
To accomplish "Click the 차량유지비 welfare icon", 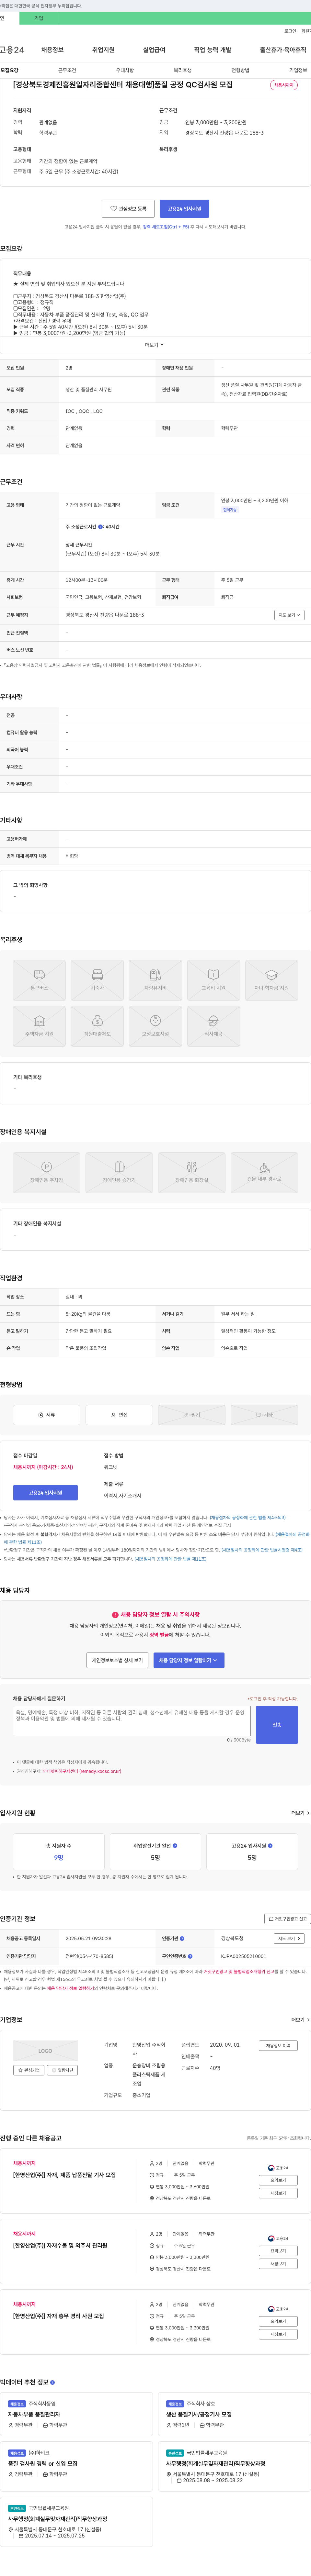I will tap(155, 980).
